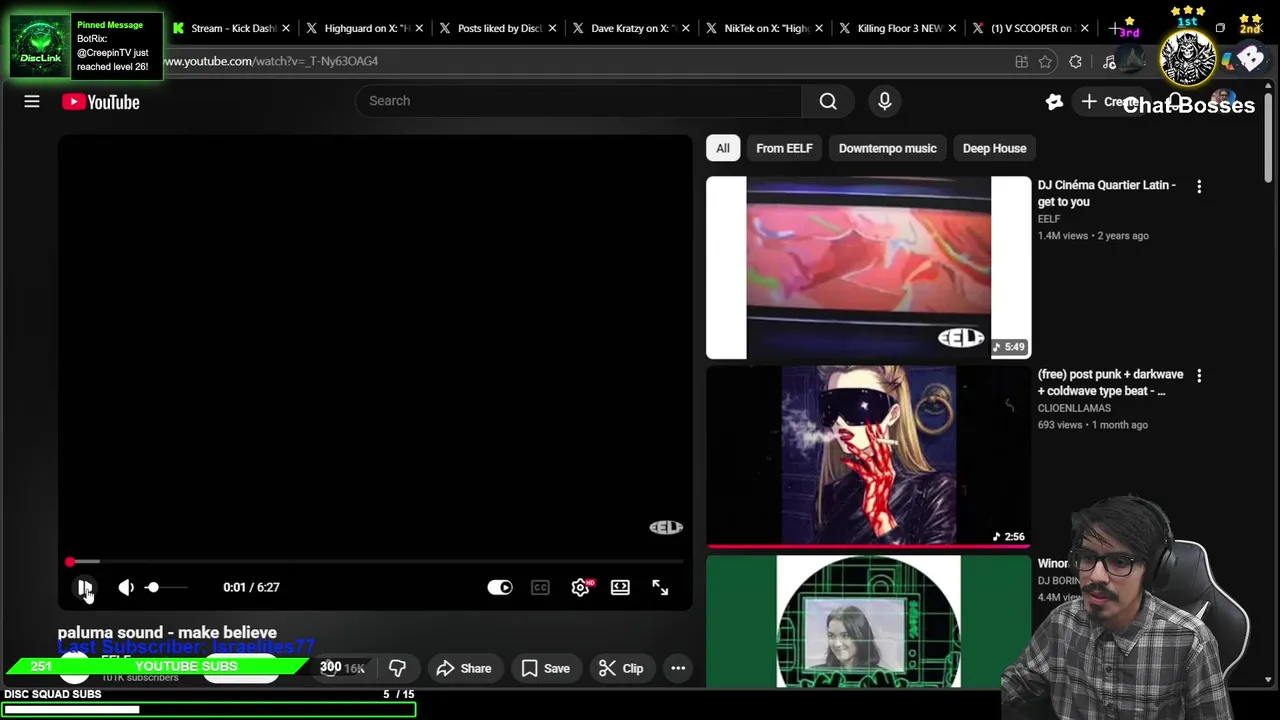Adjust the volume slider knob
1280x720 pixels.
coord(152,588)
